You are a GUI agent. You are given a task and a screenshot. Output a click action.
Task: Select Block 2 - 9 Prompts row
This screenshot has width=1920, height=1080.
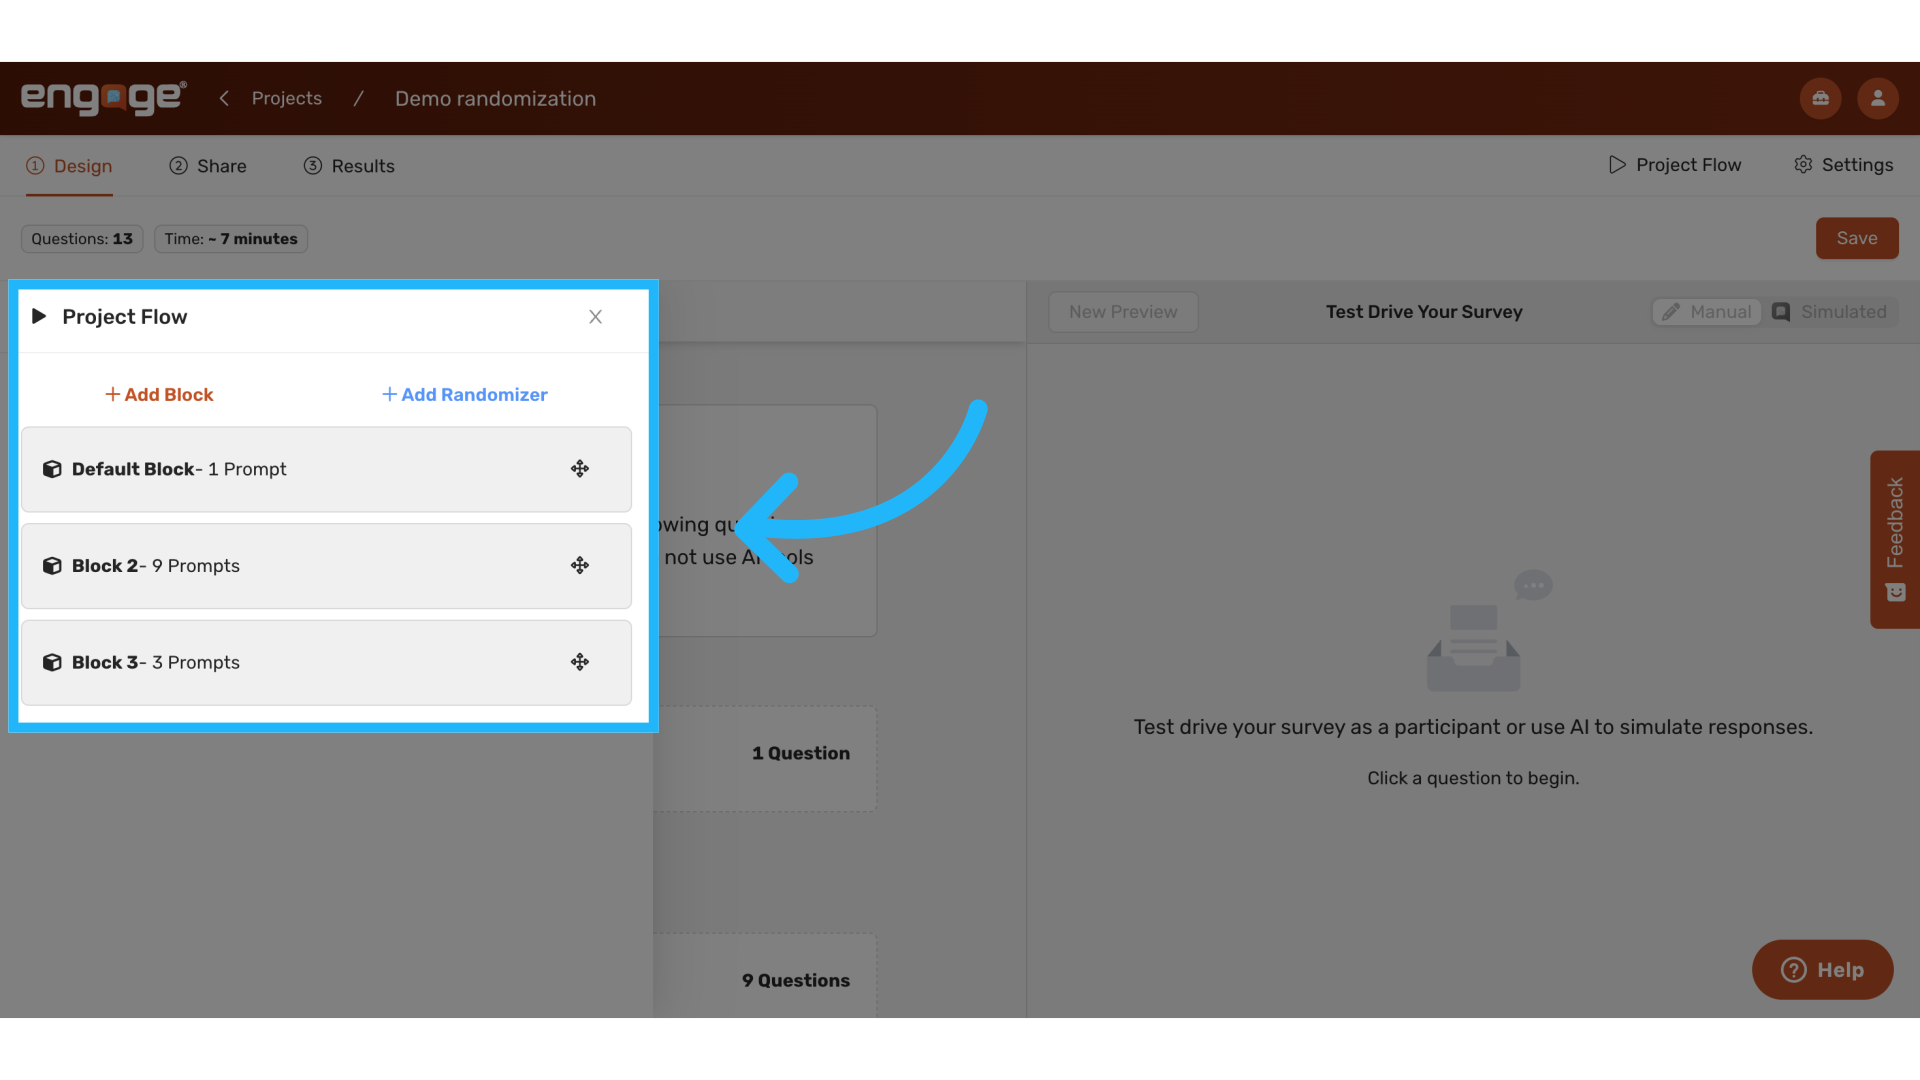(326, 566)
